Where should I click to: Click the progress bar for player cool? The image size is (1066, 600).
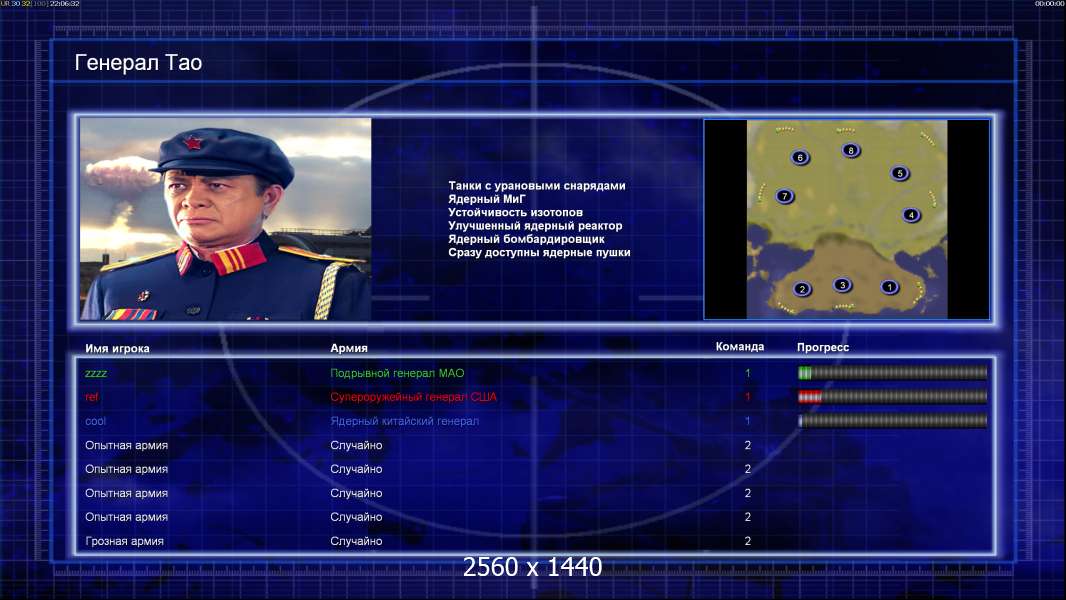[892, 421]
